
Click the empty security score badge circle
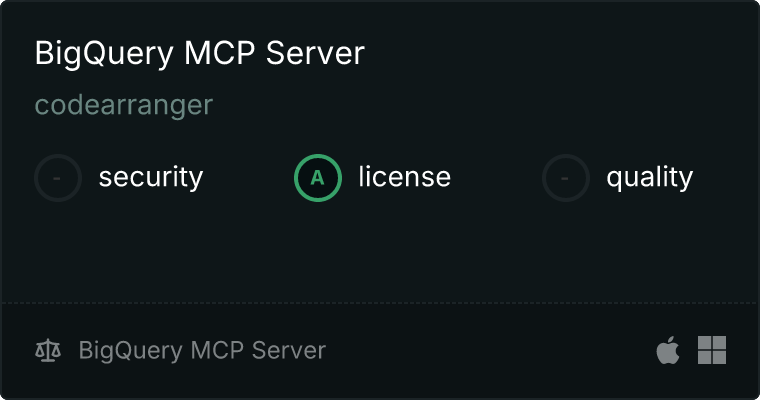click(x=58, y=178)
